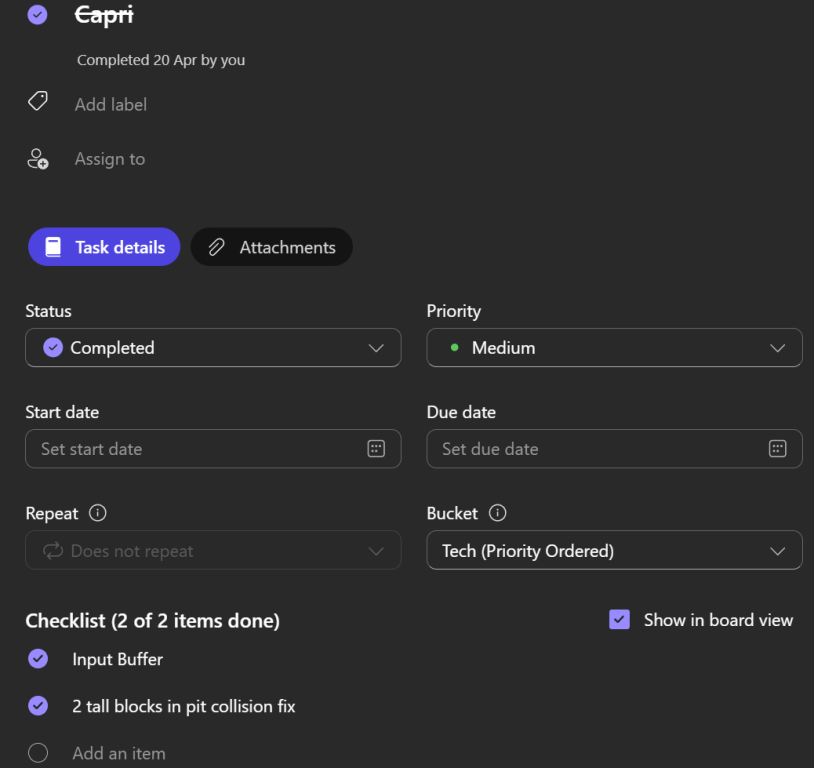This screenshot has width=814, height=768.
Task: Select the Task details tab
Action: 104,247
